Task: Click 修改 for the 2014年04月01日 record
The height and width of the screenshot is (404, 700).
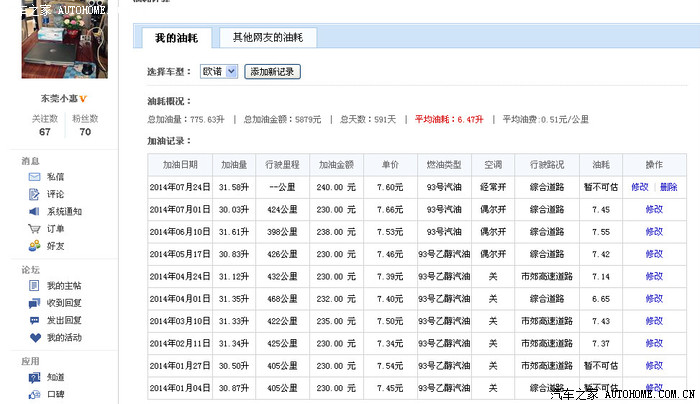Action: 654,299
